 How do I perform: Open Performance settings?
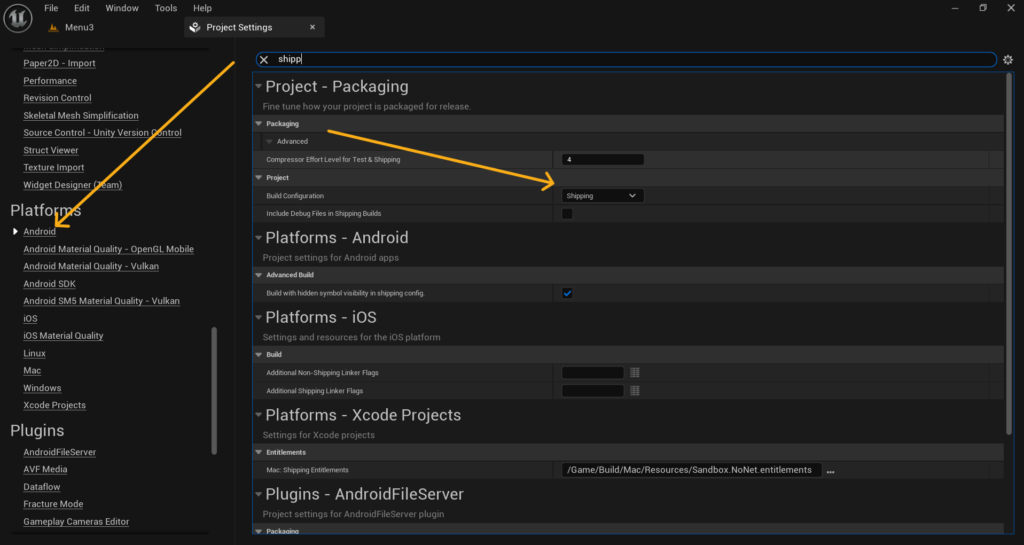[x=50, y=81]
